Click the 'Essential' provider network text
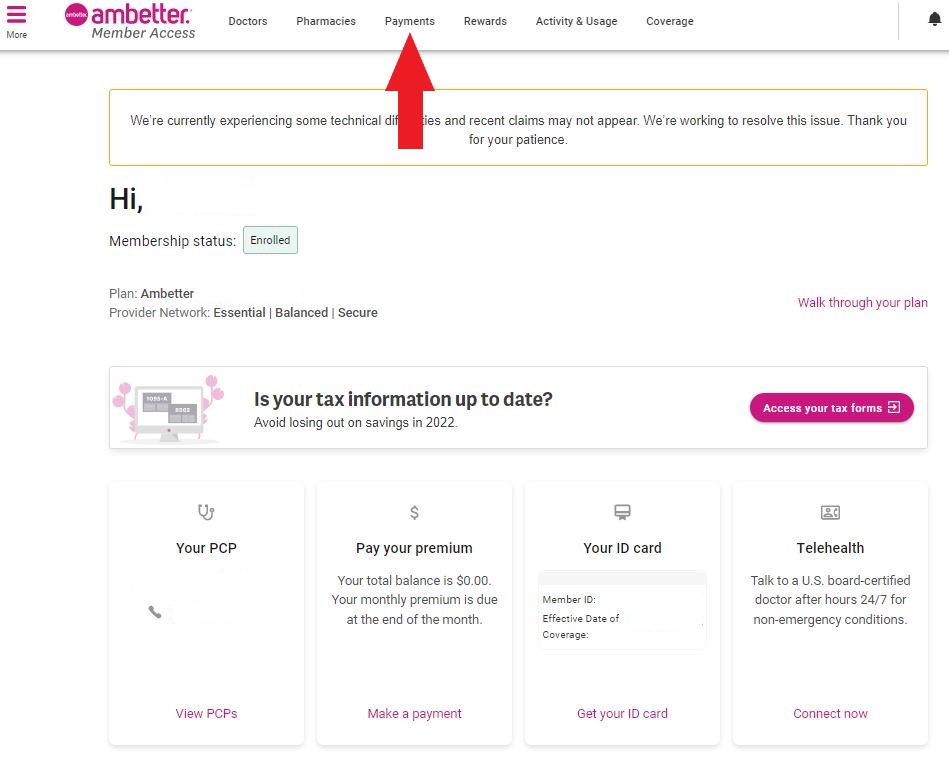This screenshot has height=761, width=949. click(239, 313)
